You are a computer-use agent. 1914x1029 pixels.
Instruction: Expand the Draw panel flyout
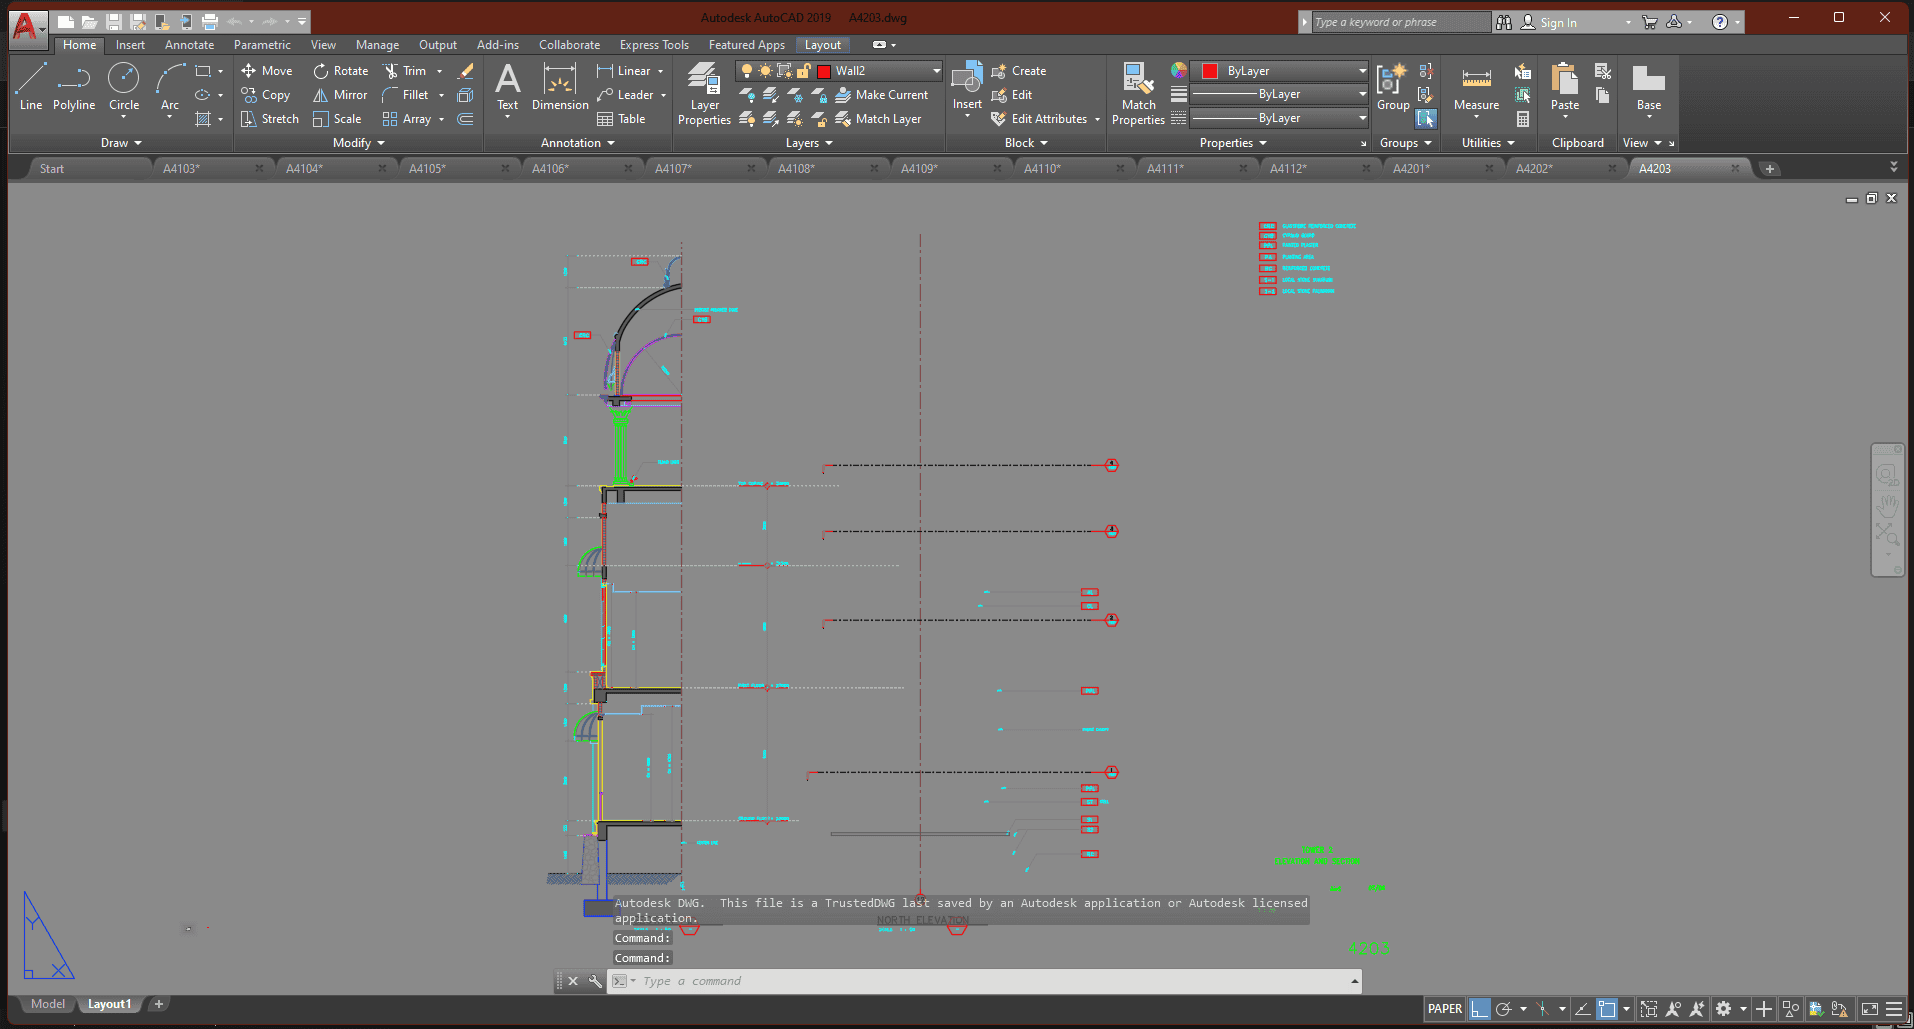[121, 143]
